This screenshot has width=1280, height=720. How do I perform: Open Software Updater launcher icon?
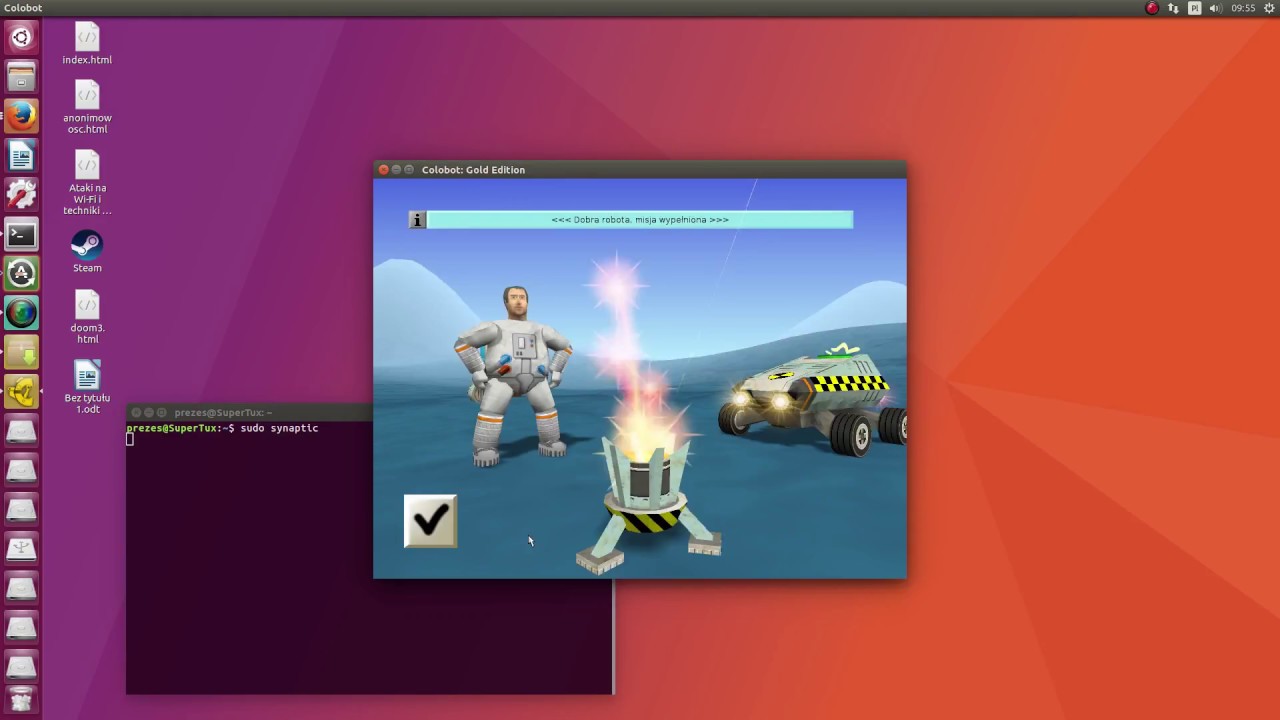coord(21,274)
